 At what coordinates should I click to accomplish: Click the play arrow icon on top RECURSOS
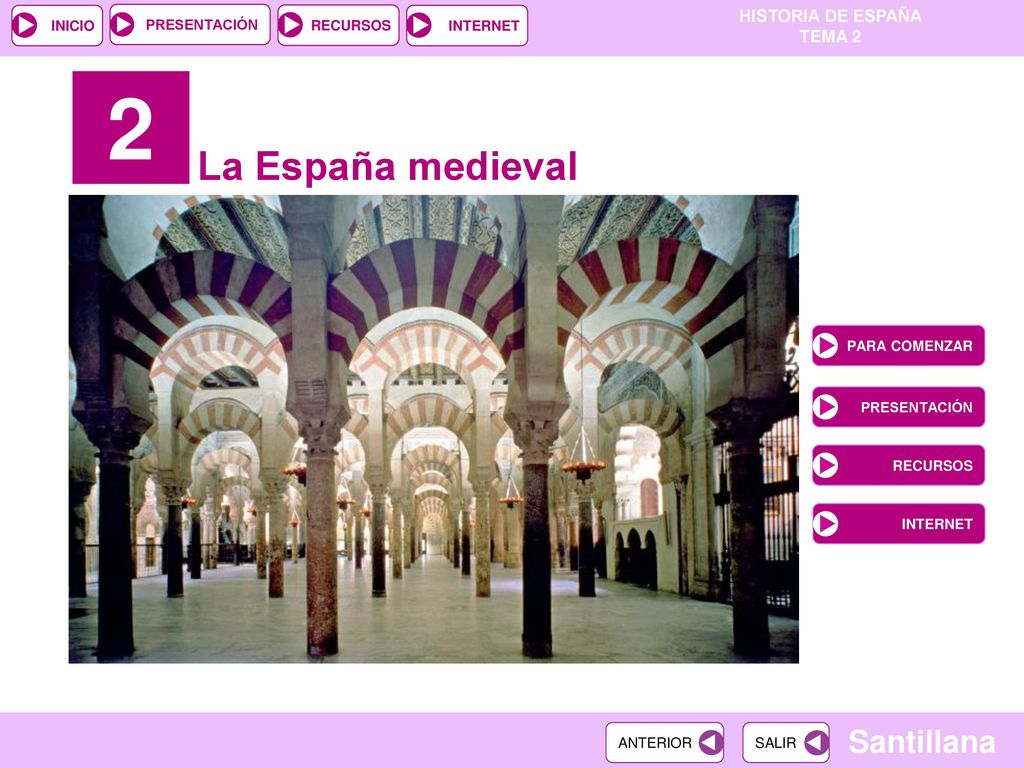(291, 25)
